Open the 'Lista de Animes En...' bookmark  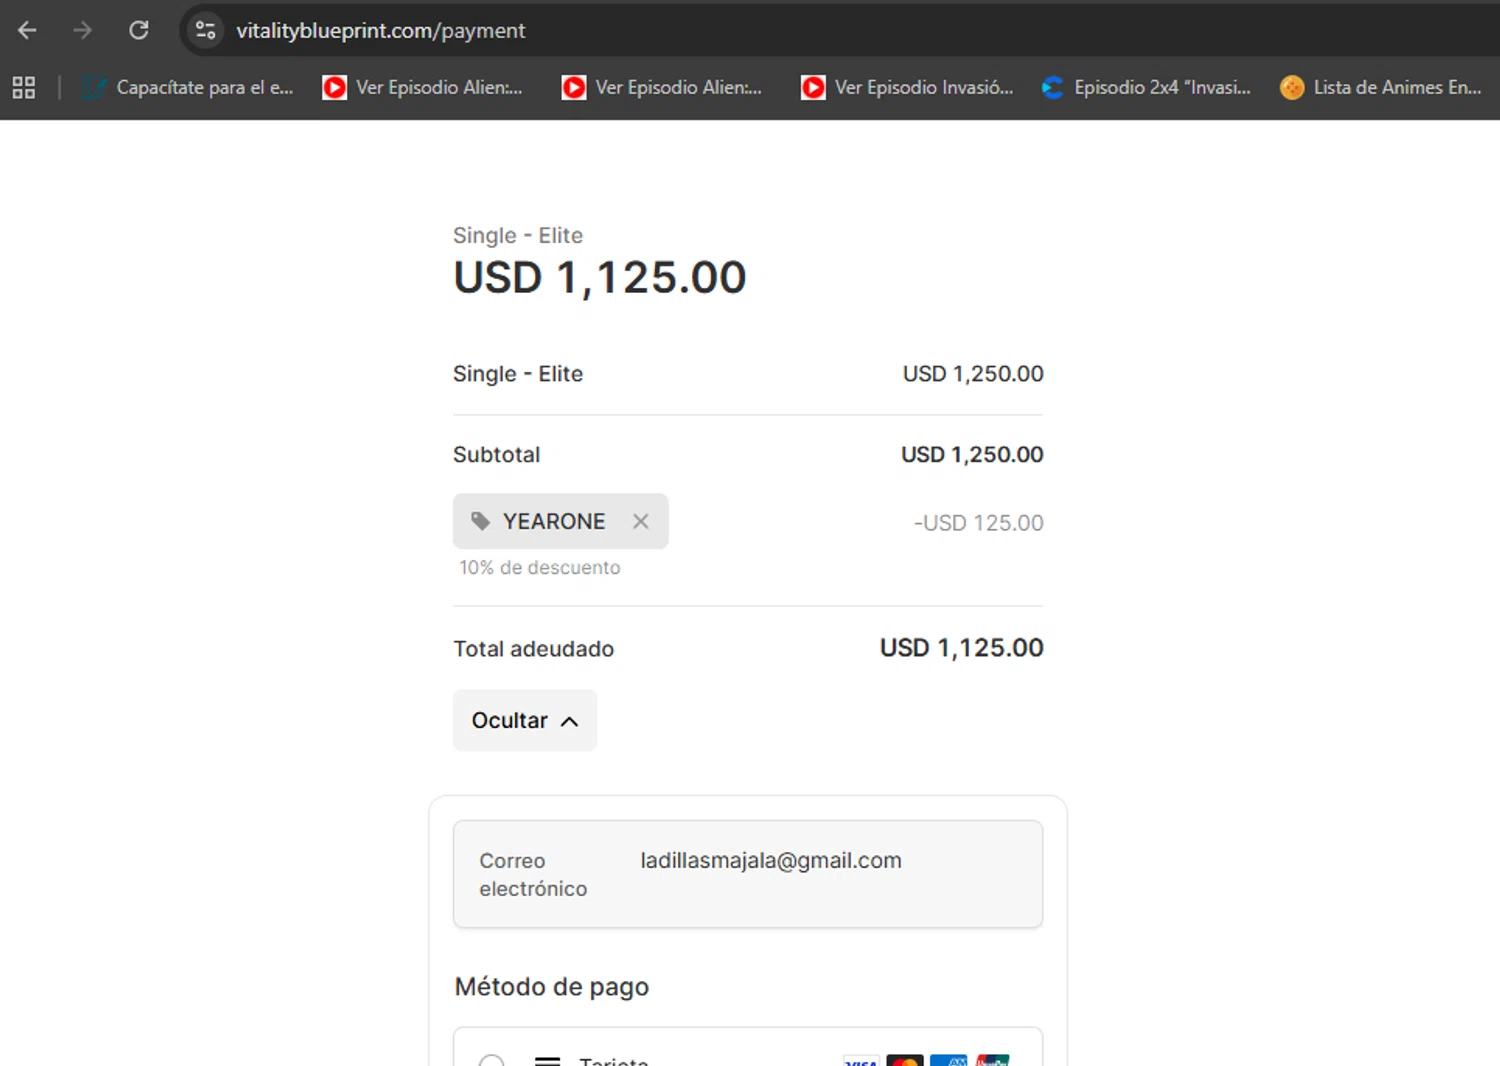pyautogui.click(x=1381, y=87)
